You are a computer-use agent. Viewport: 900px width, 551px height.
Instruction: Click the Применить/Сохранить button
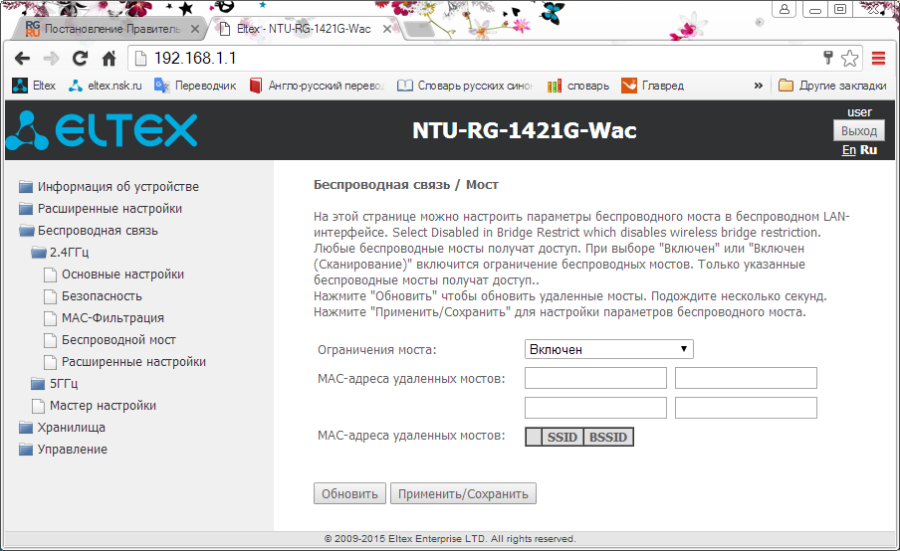click(463, 494)
